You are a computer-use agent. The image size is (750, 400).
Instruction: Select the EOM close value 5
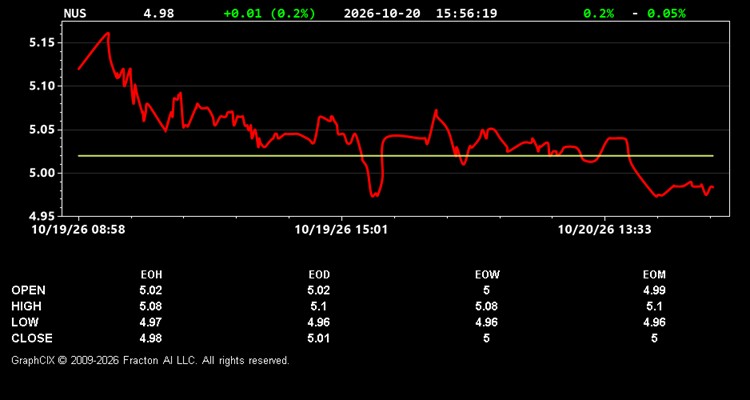(x=654, y=338)
